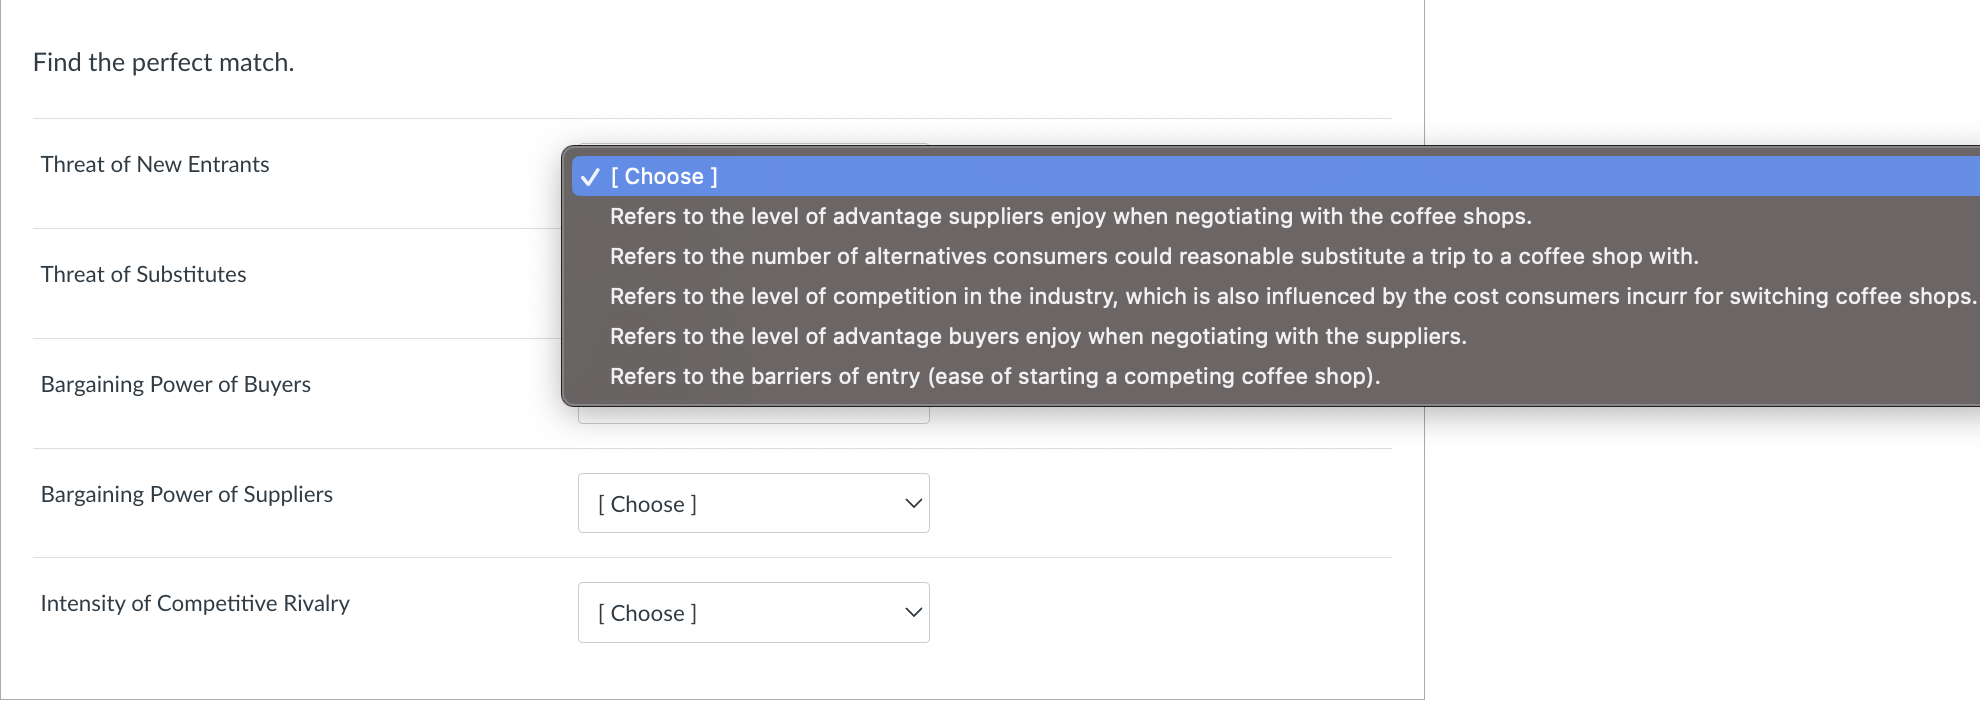Click the Bargaining Power of Suppliers label
This screenshot has height=704, width=1980.
(187, 494)
